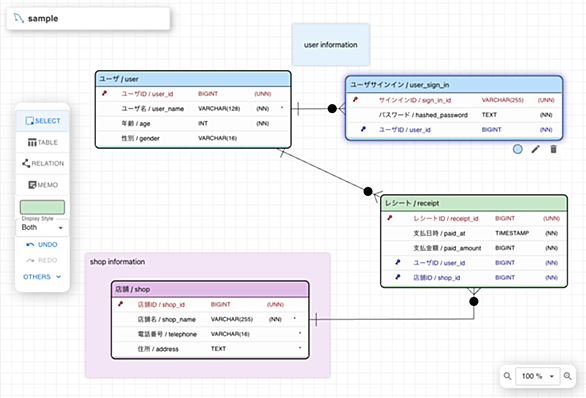This screenshot has height=398, width=586.
Task: Delete table with the trash icon
Action: click(553, 149)
